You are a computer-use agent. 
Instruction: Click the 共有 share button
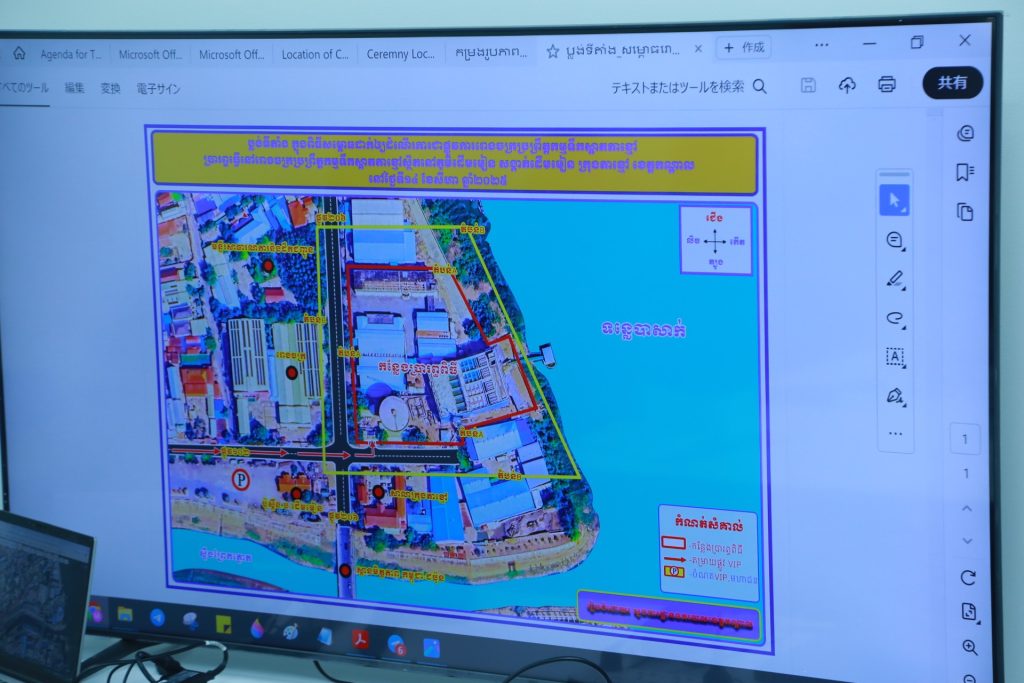coord(952,83)
